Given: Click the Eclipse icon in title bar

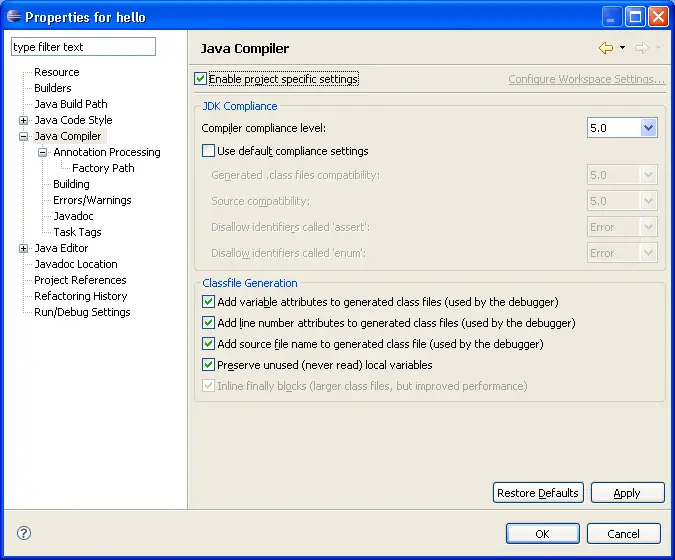Looking at the screenshot, I should [13, 17].
